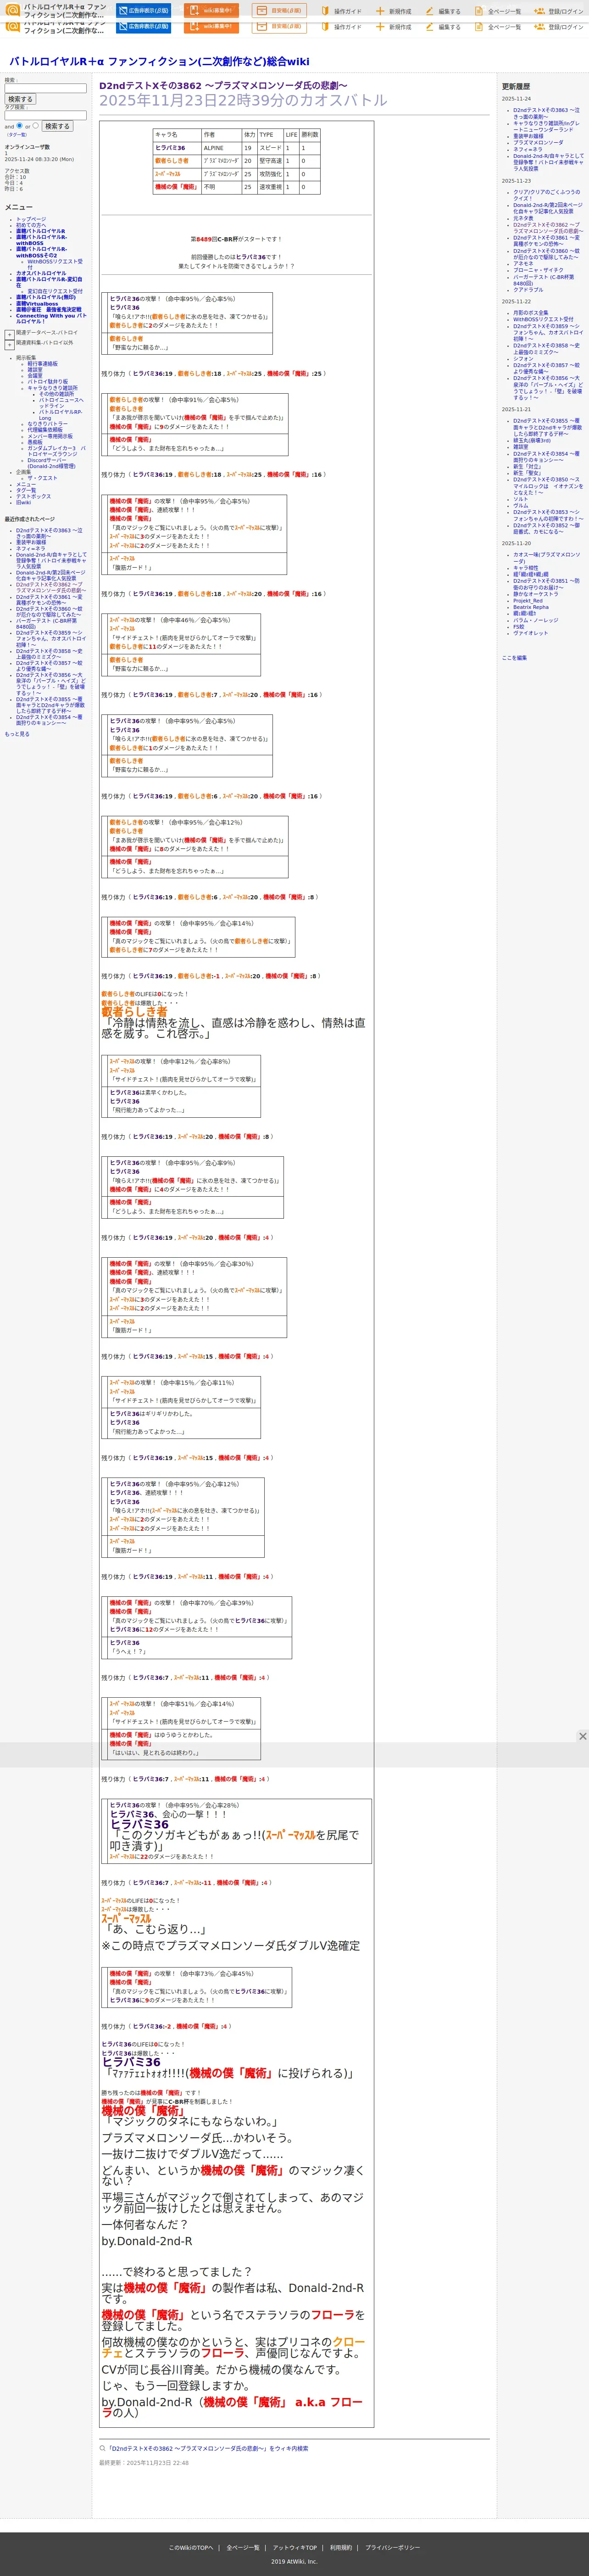Open 緋玉丸(崩壊3rd) link
The width and height of the screenshot is (589, 2576).
pyautogui.click(x=532, y=440)
